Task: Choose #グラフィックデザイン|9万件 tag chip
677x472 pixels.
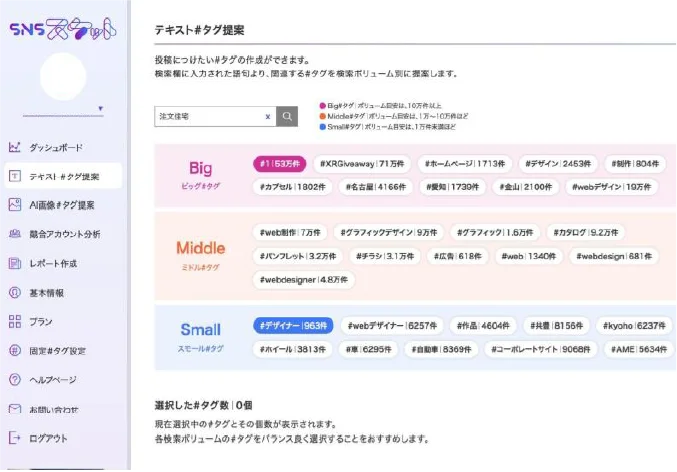Action: coord(389,232)
